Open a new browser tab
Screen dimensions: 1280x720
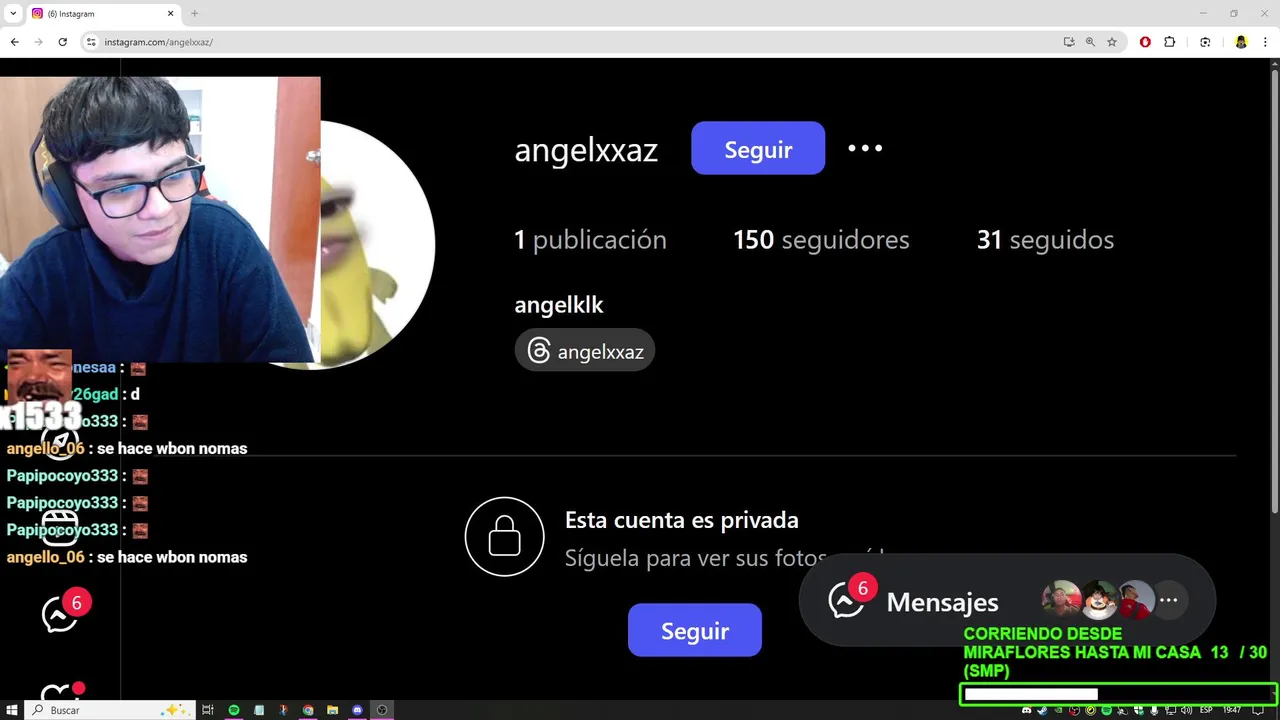(x=195, y=14)
